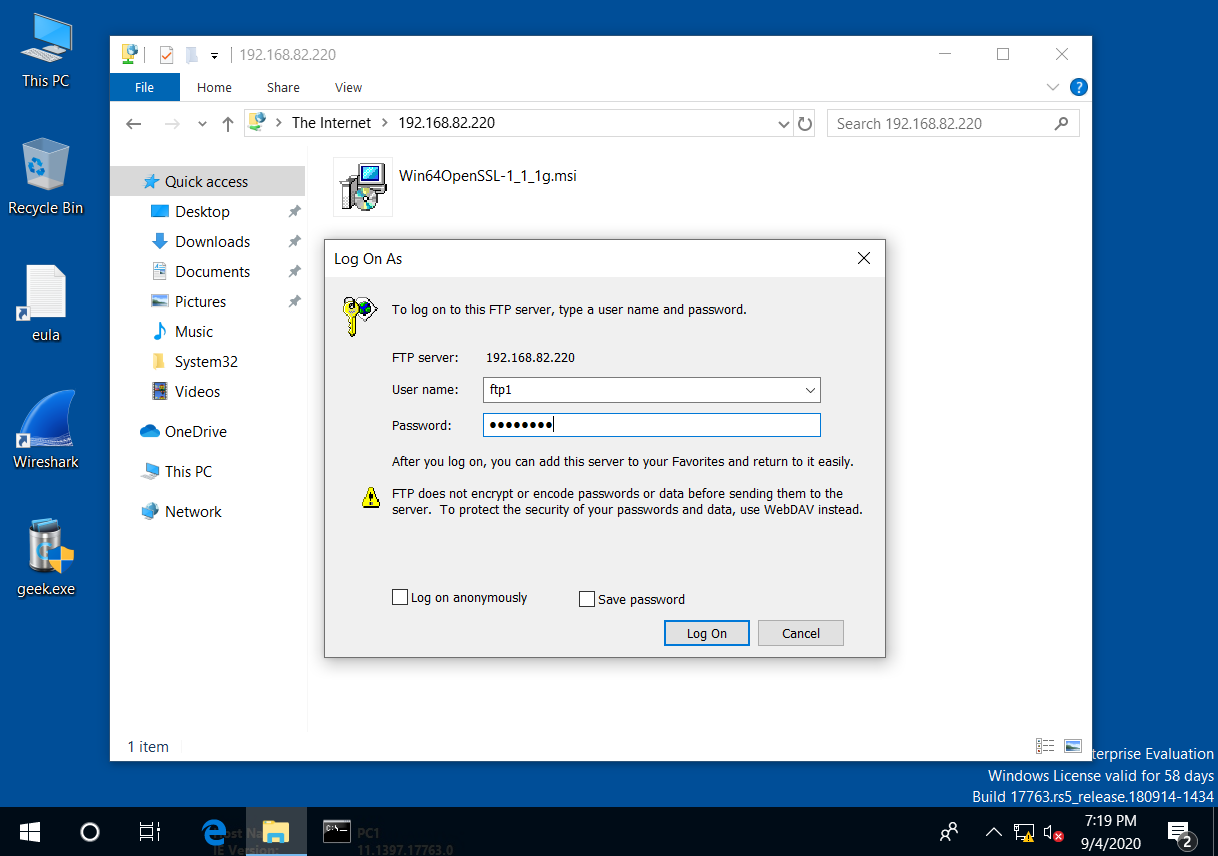Switch to large icons view layout
The height and width of the screenshot is (856, 1218).
[1073, 746]
